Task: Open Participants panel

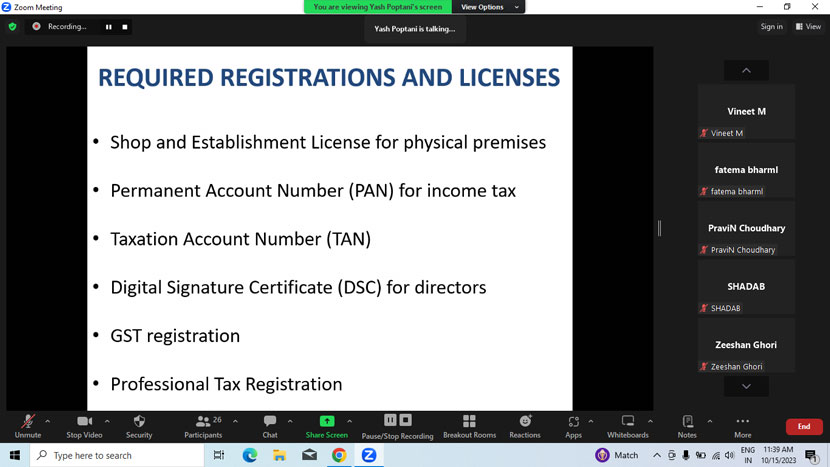Action: (x=203, y=426)
